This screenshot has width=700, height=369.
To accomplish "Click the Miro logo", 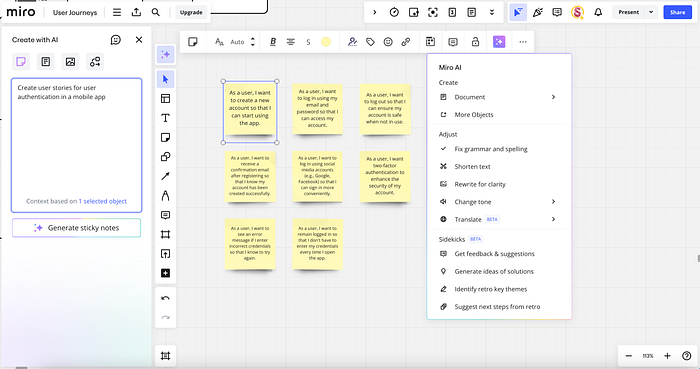I will [21, 12].
